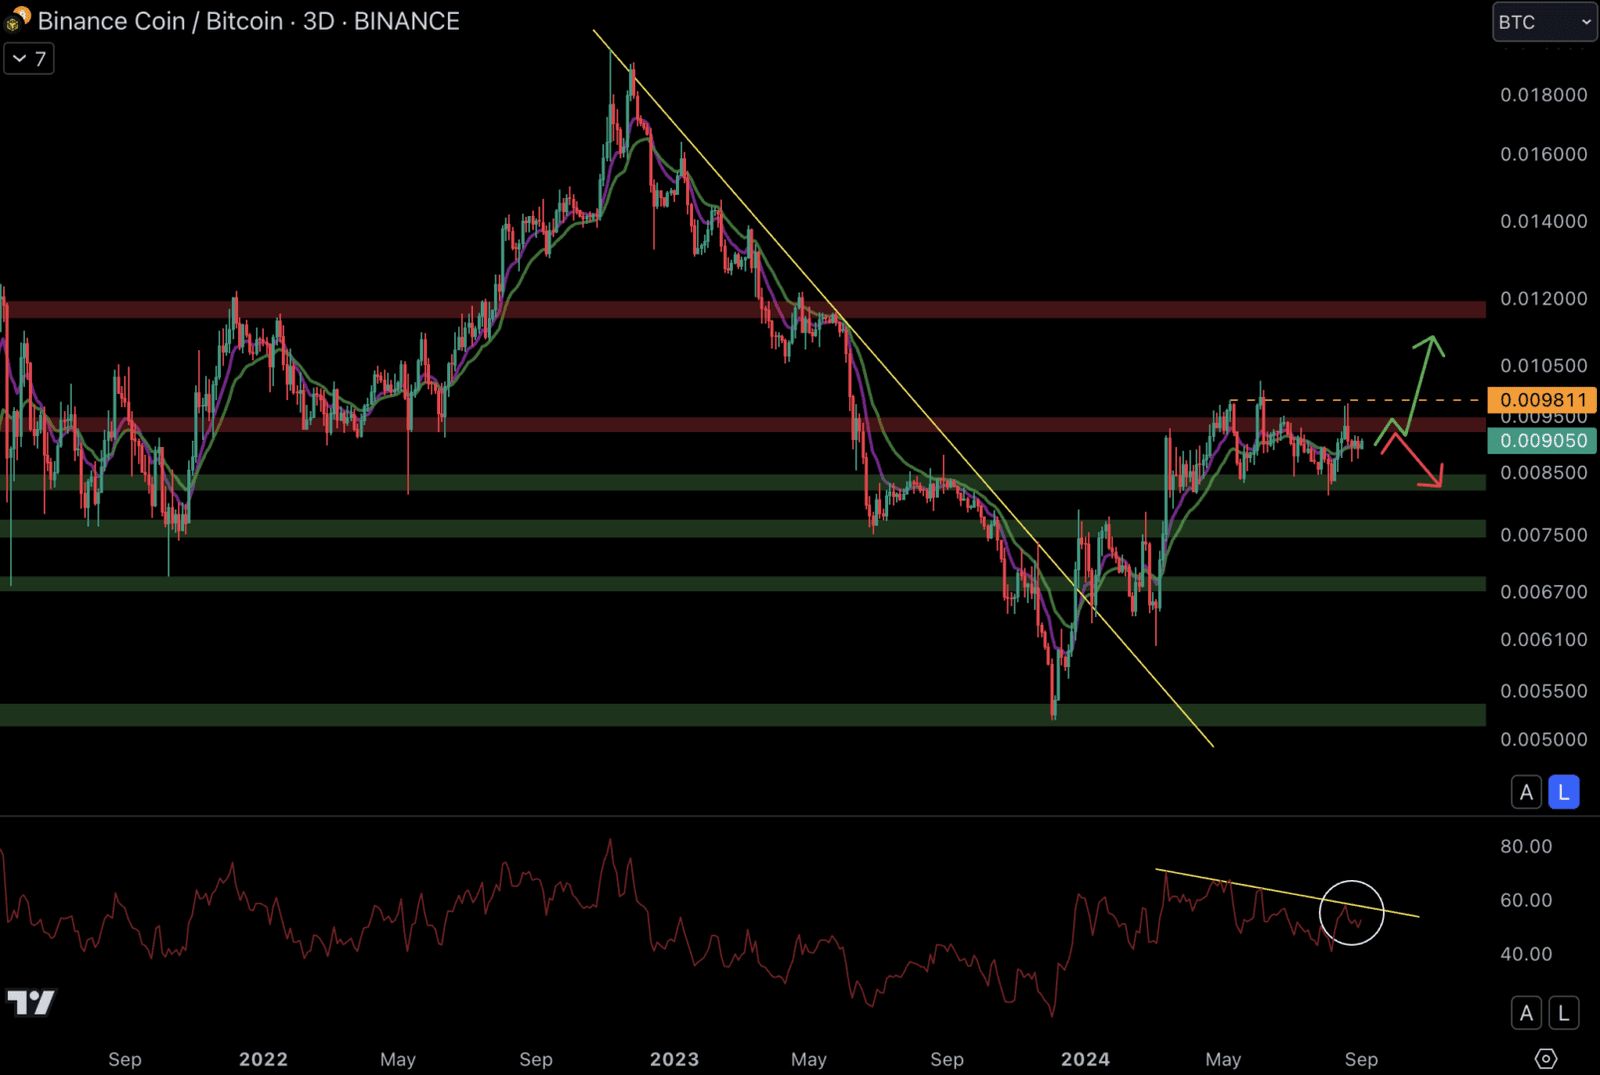Click the 0.007500 price axis value

pyautogui.click(x=1543, y=535)
